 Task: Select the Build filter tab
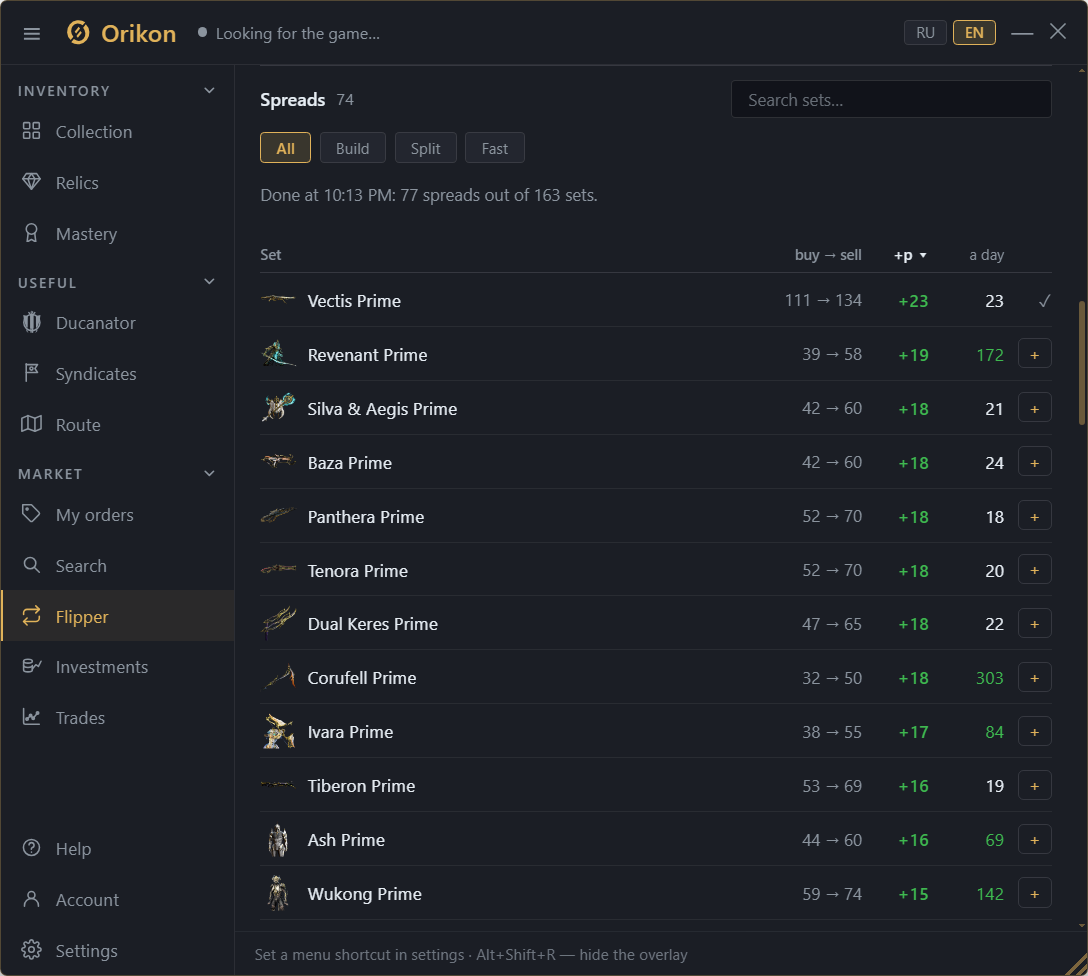tap(352, 148)
